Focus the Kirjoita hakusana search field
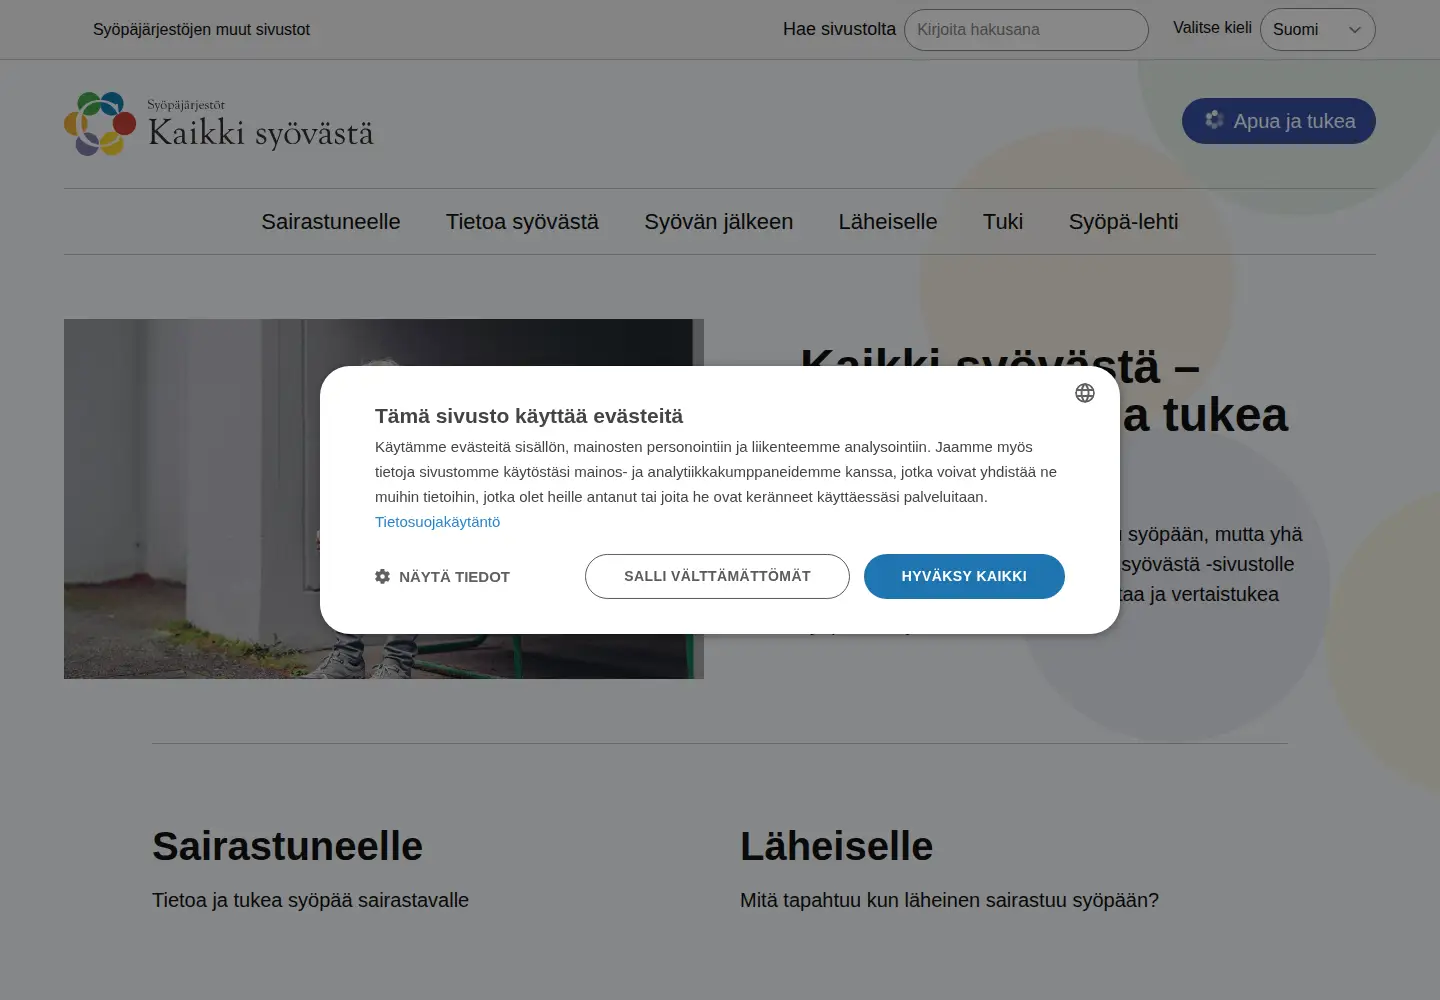The image size is (1440, 1000). coord(1026,30)
